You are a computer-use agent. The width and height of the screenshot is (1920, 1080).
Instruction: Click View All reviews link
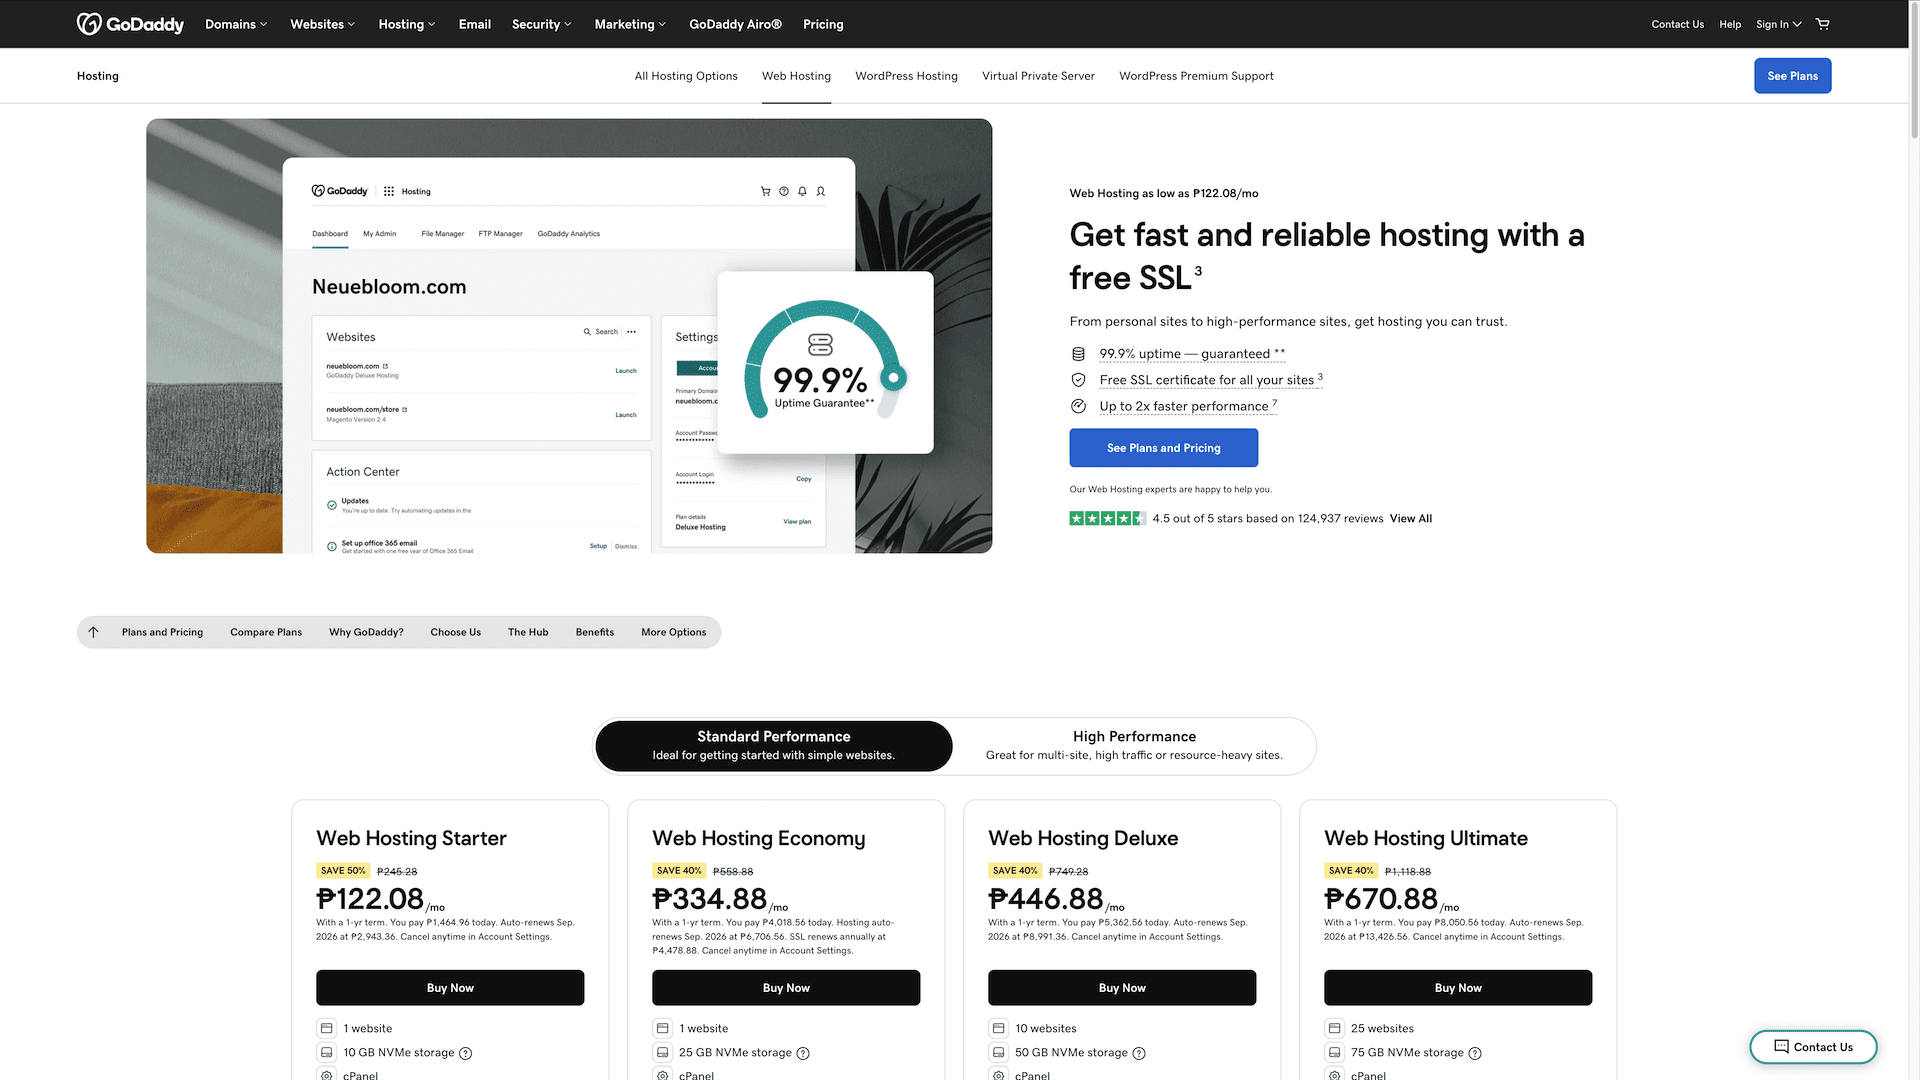click(1410, 519)
